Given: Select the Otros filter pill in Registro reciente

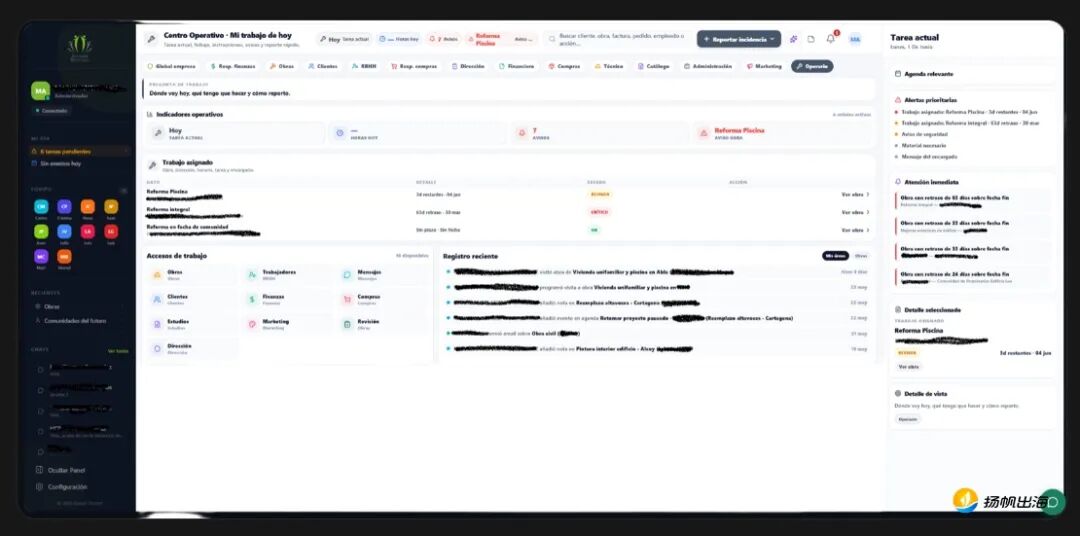Looking at the screenshot, I should point(861,256).
